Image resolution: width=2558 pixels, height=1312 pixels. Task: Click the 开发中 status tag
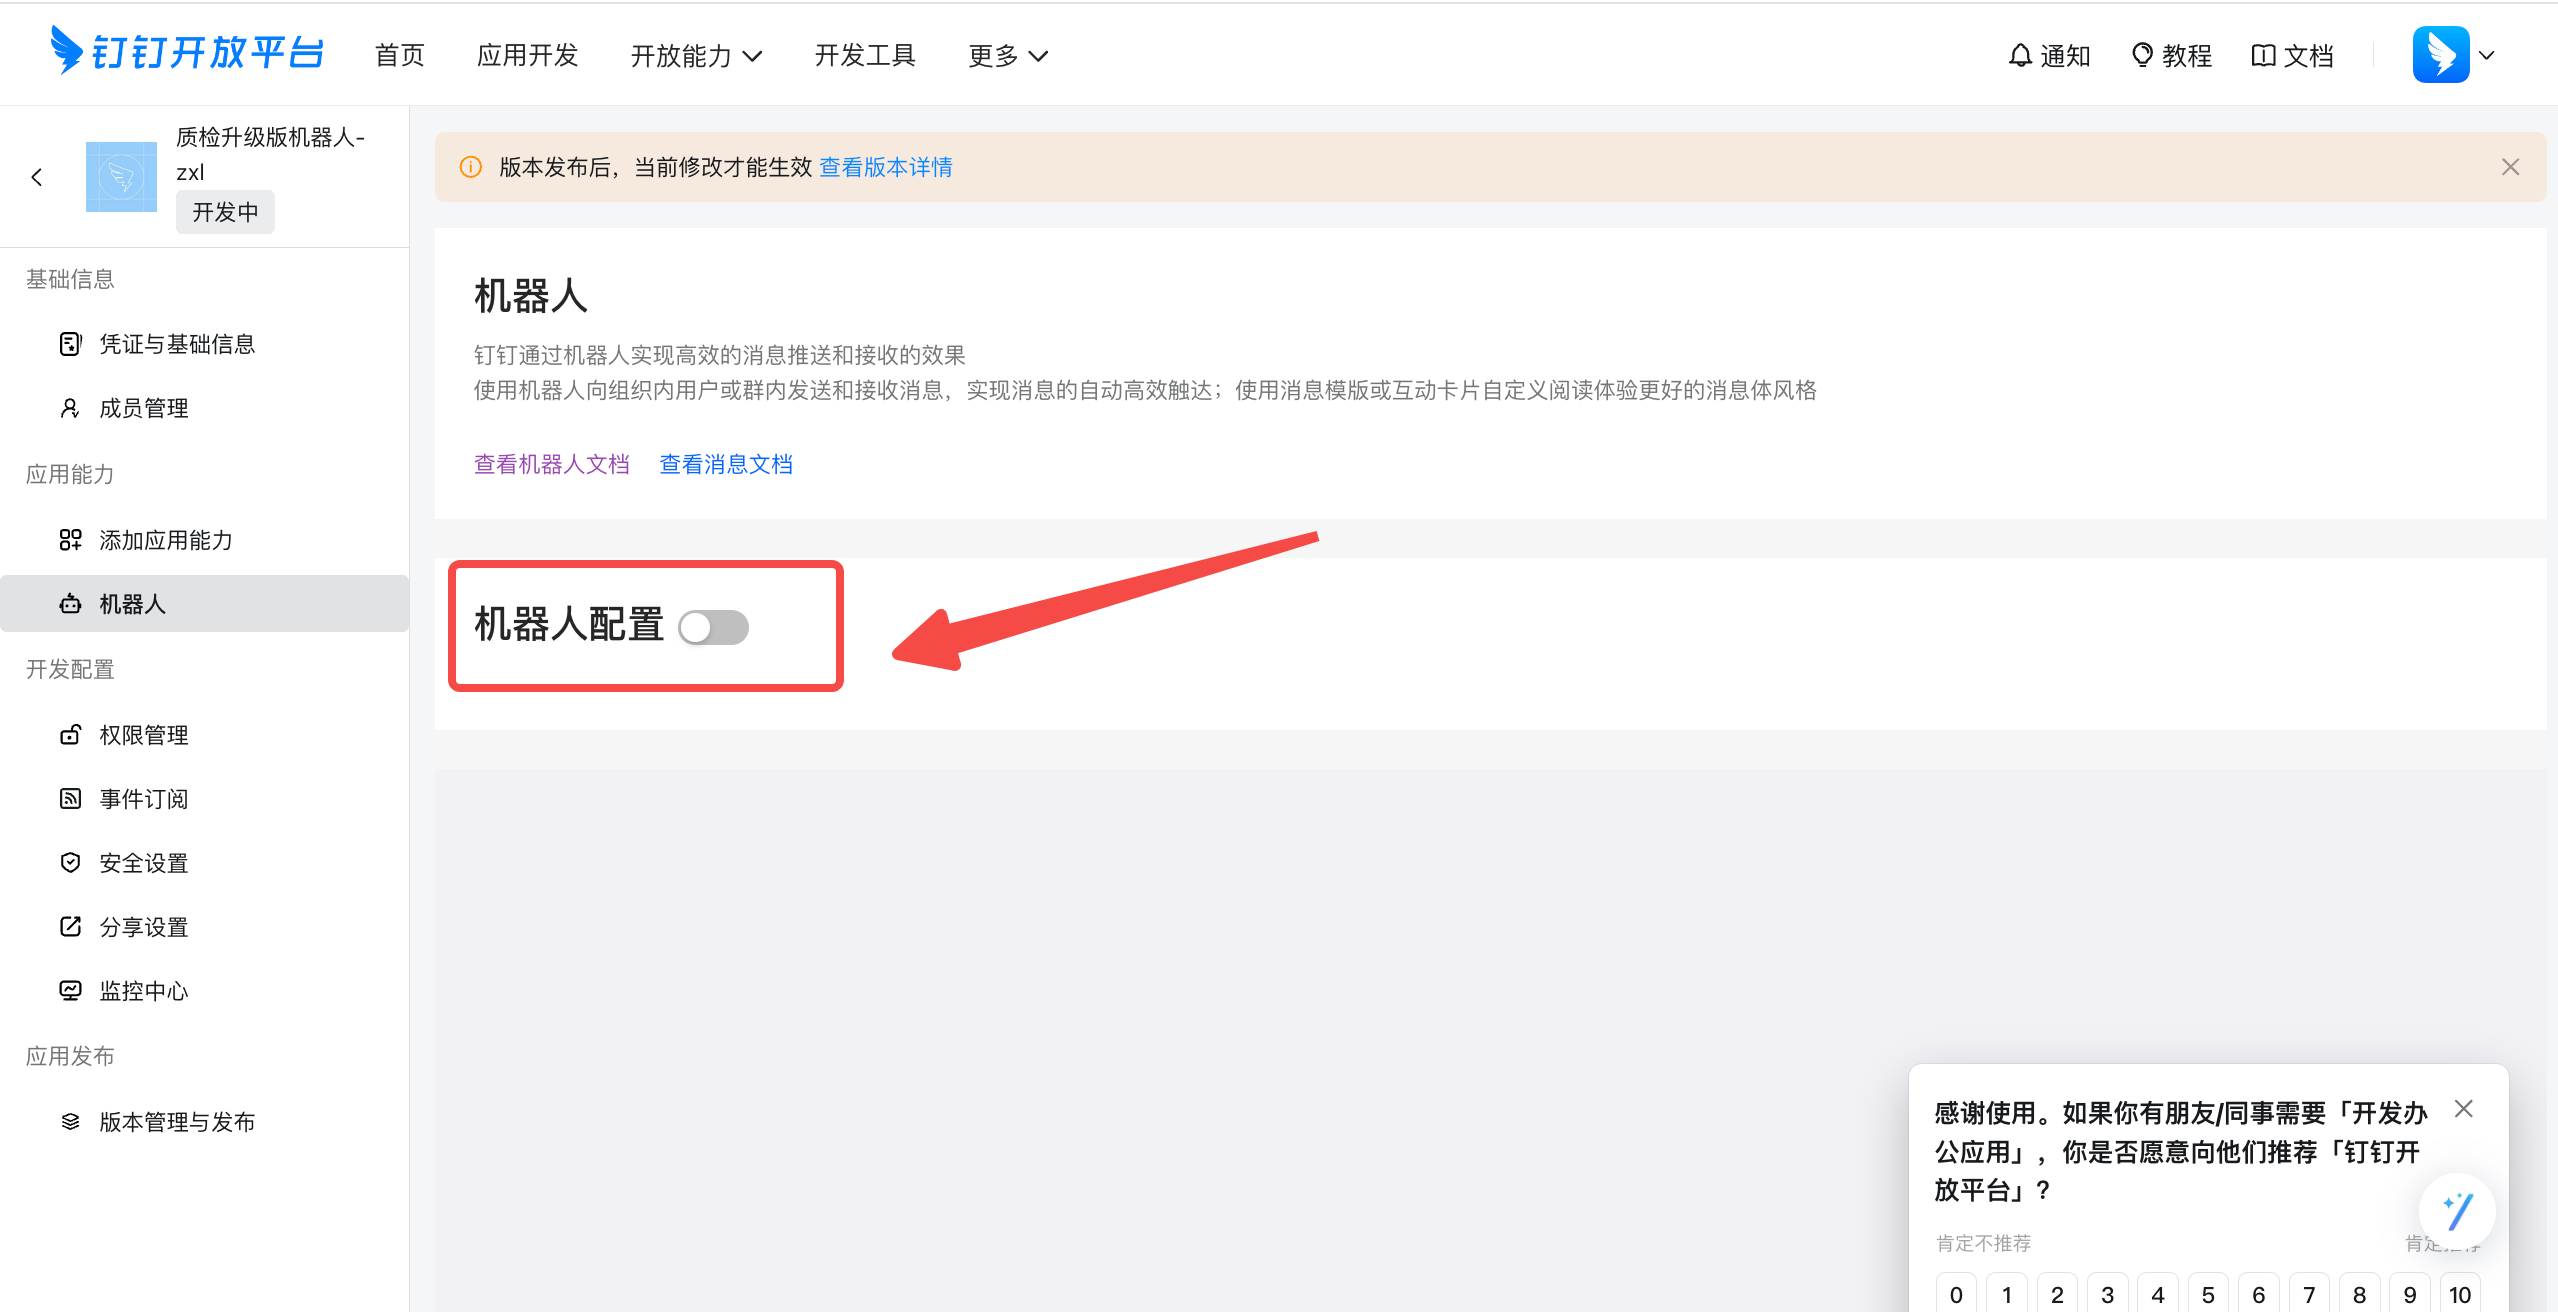tap(225, 212)
